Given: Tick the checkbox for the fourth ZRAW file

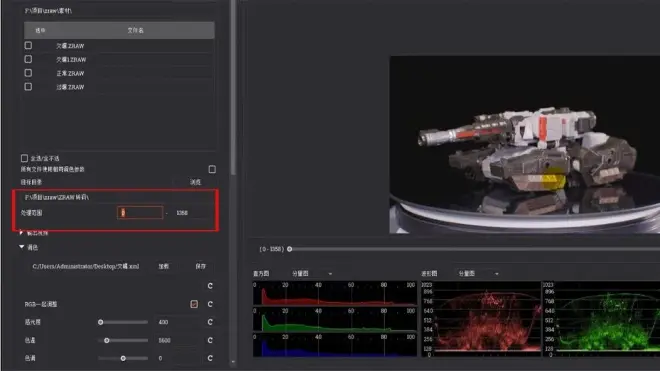Looking at the screenshot, I should 28,87.
